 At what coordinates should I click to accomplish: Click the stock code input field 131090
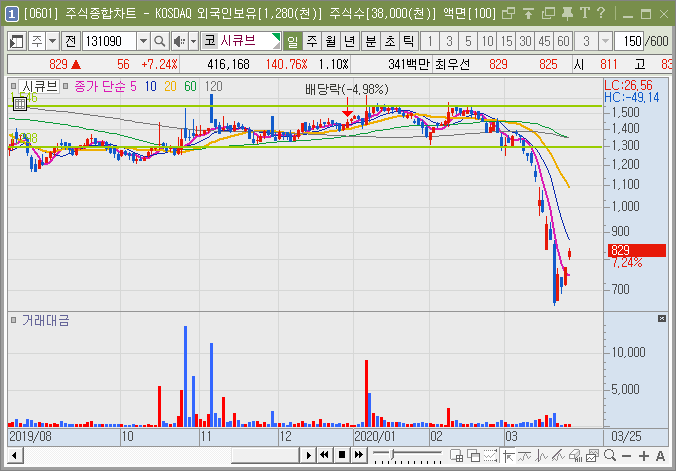pos(110,41)
